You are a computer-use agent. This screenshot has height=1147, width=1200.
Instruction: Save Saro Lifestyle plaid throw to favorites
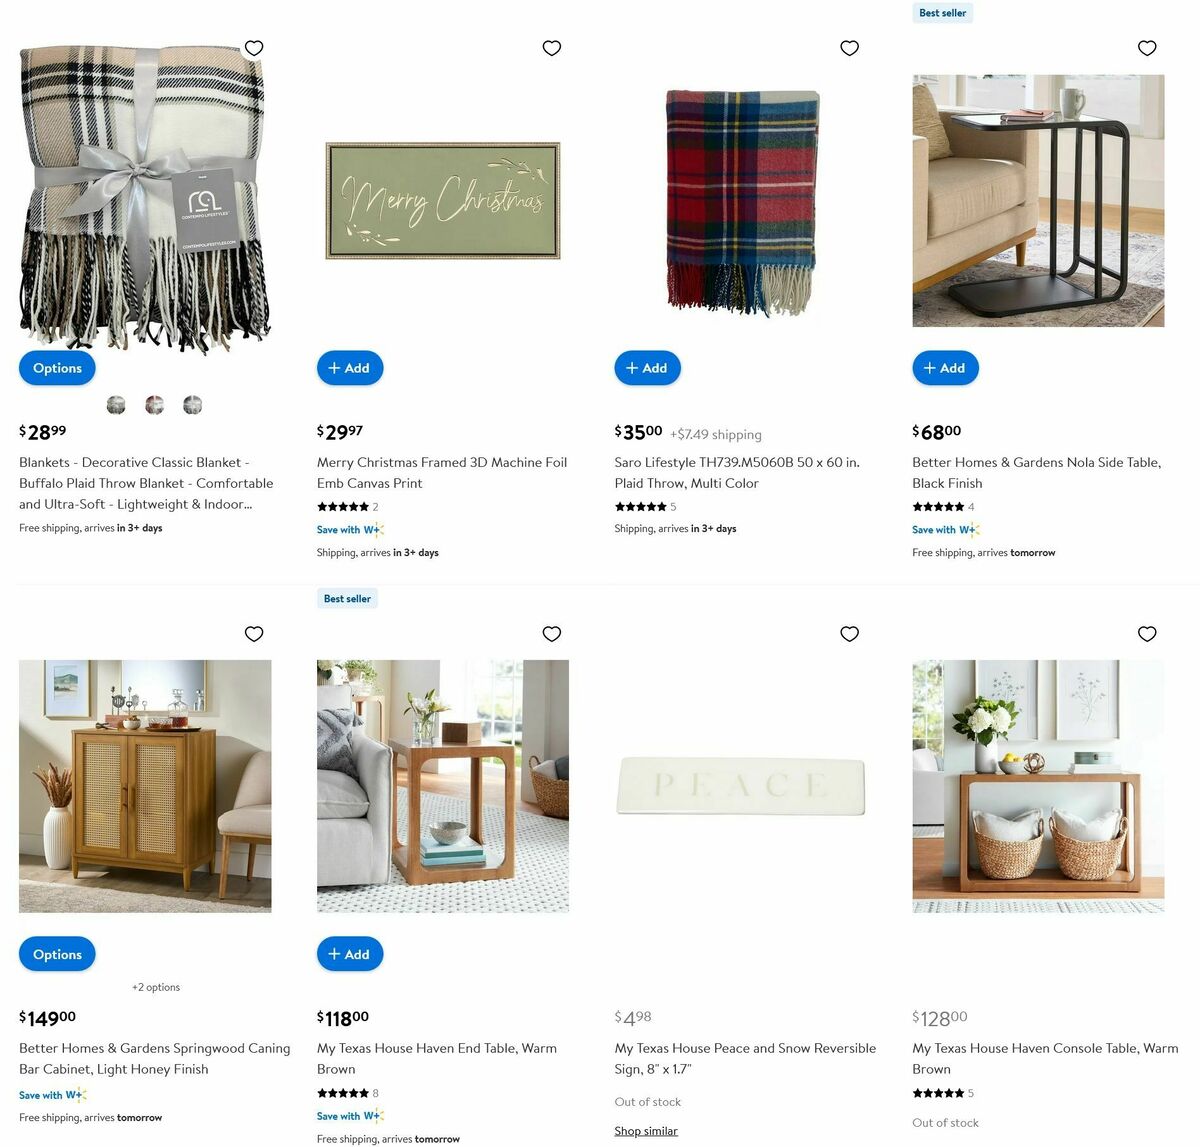pos(850,48)
